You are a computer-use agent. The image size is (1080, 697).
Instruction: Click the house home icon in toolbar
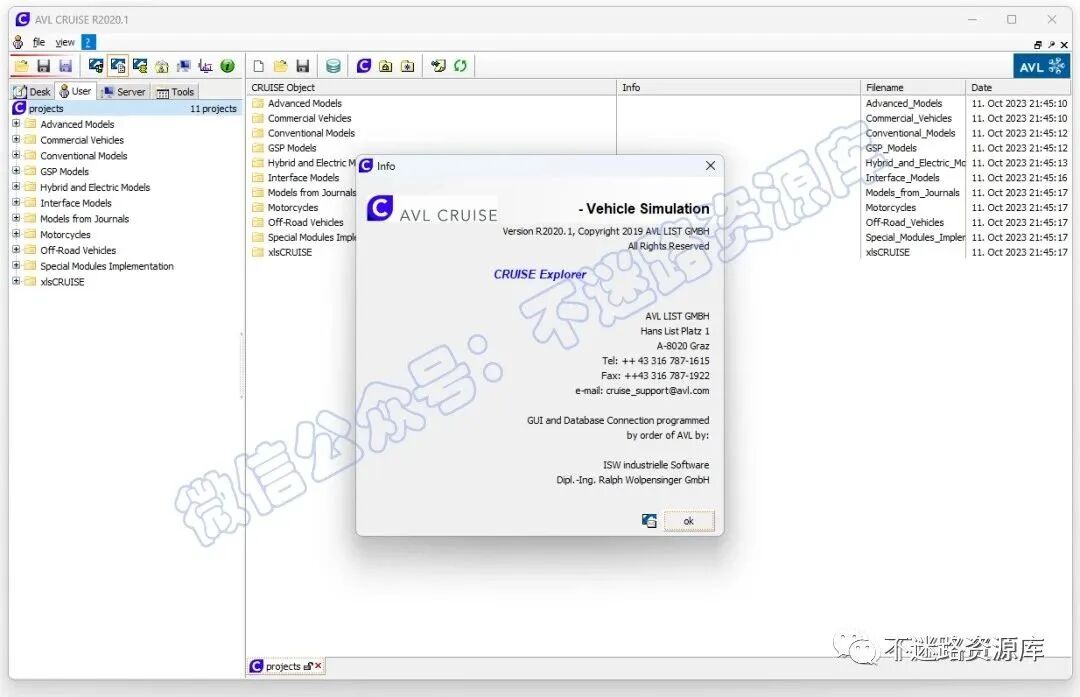(x=162, y=66)
